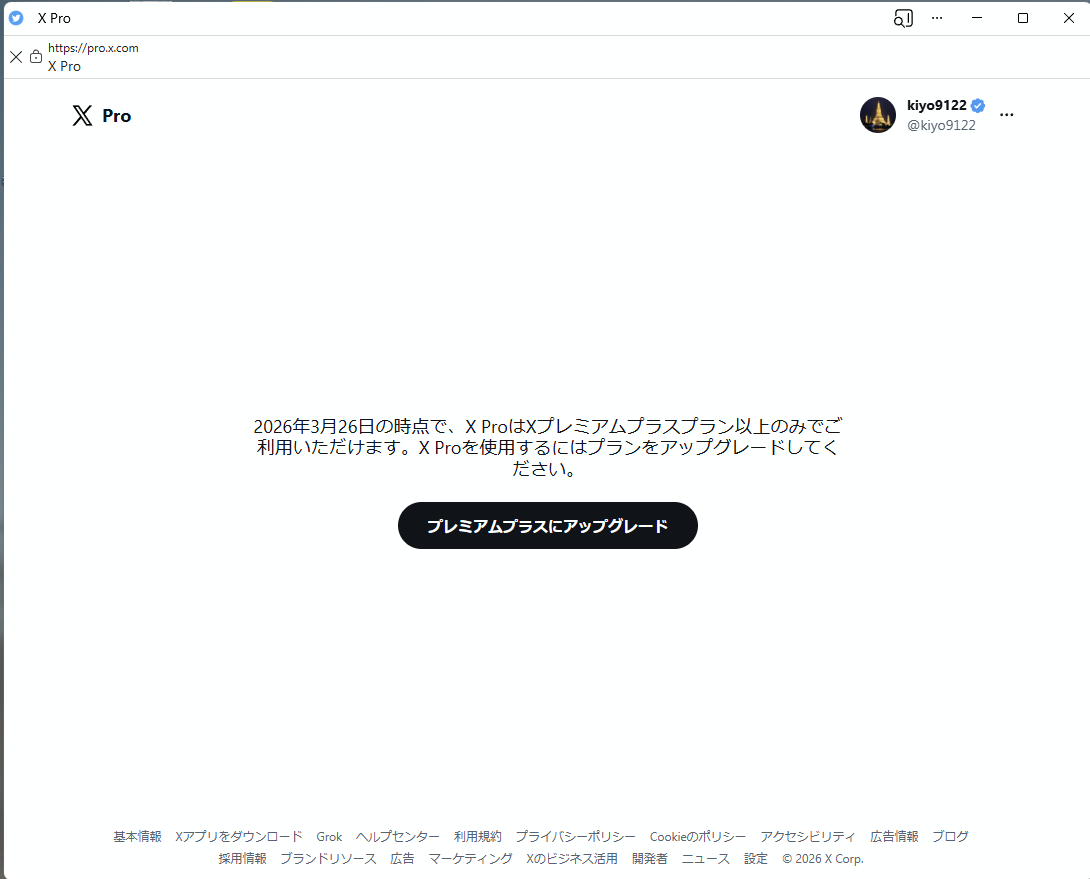This screenshot has height=879, width=1090.
Task: Open 利用規約 footer link
Action: pyautogui.click(x=478, y=837)
